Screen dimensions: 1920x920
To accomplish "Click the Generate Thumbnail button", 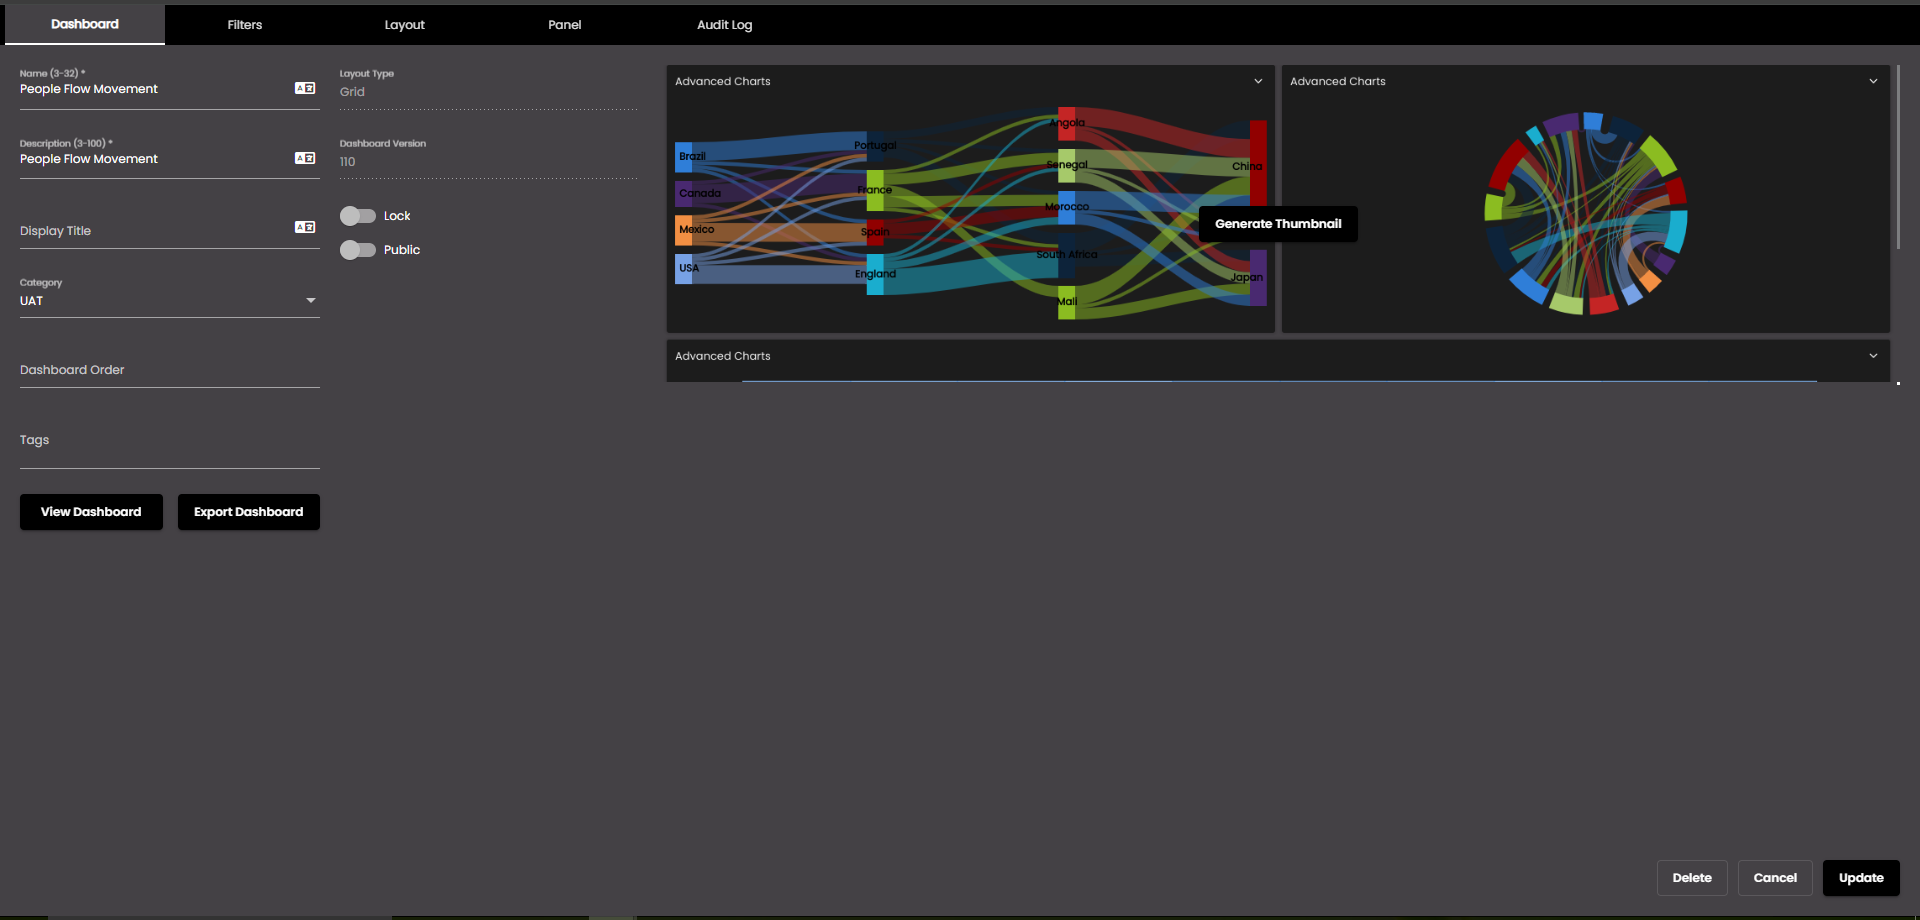I will (1278, 224).
